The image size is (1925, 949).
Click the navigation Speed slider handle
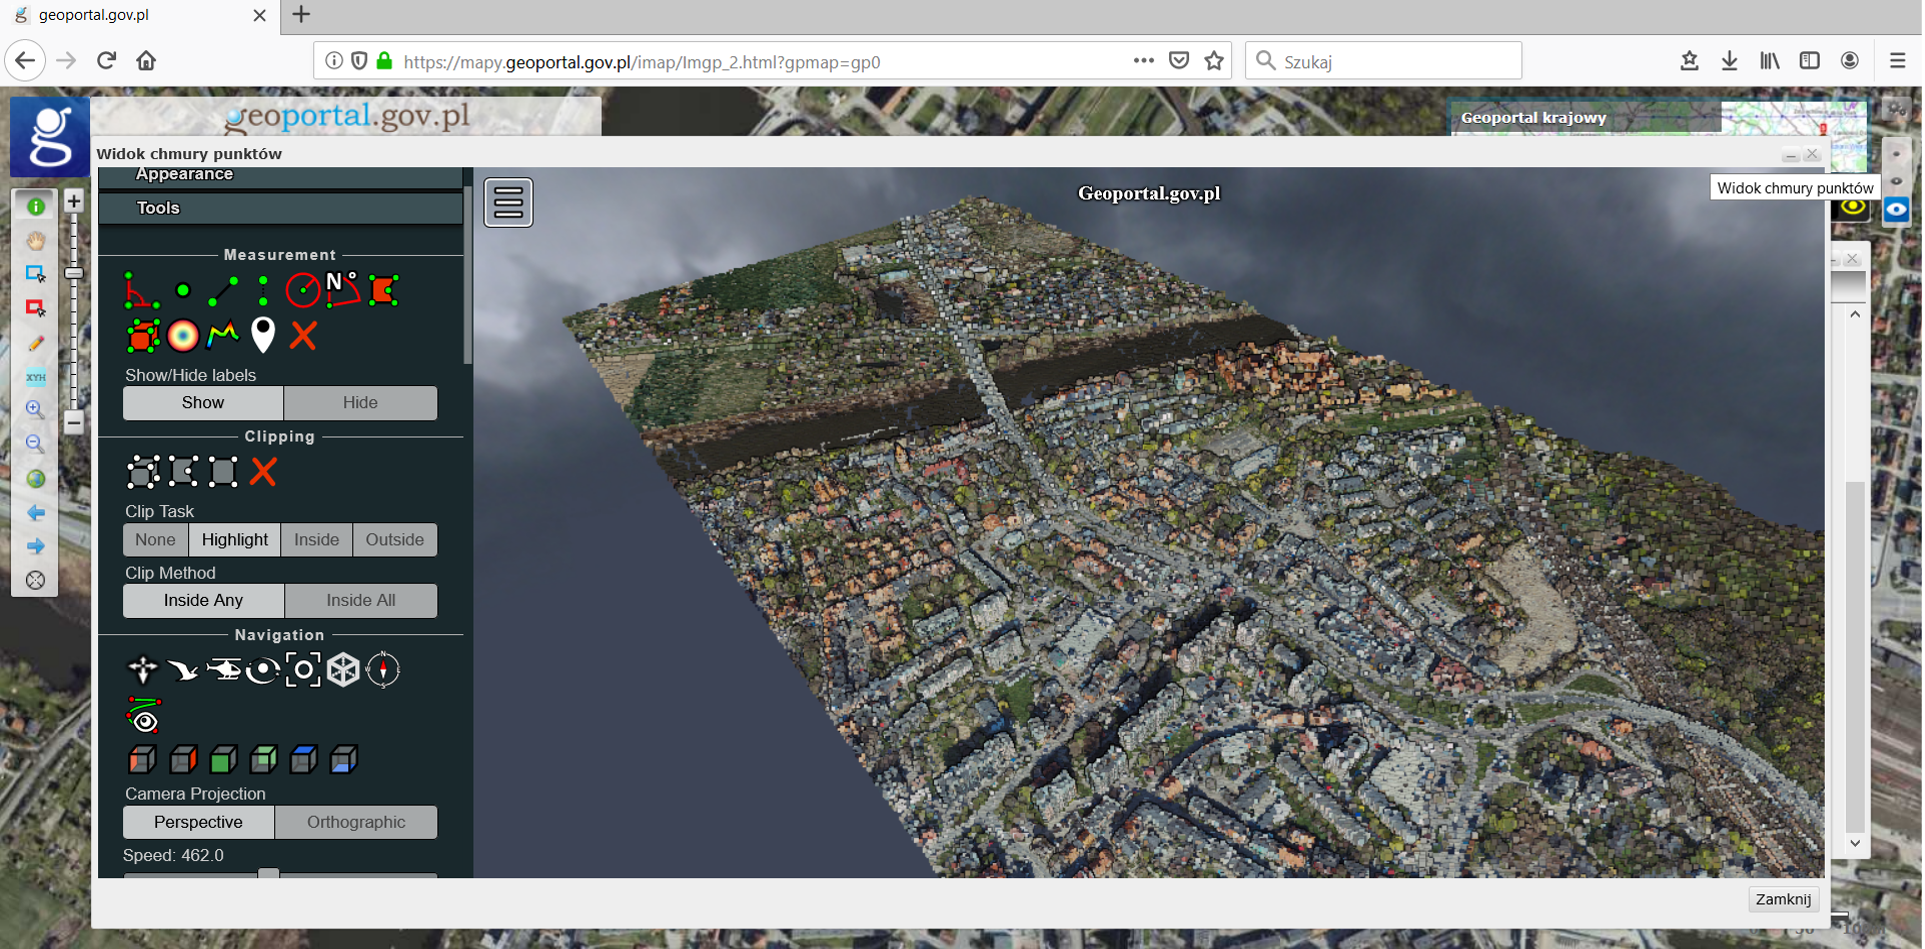click(x=268, y=874)
